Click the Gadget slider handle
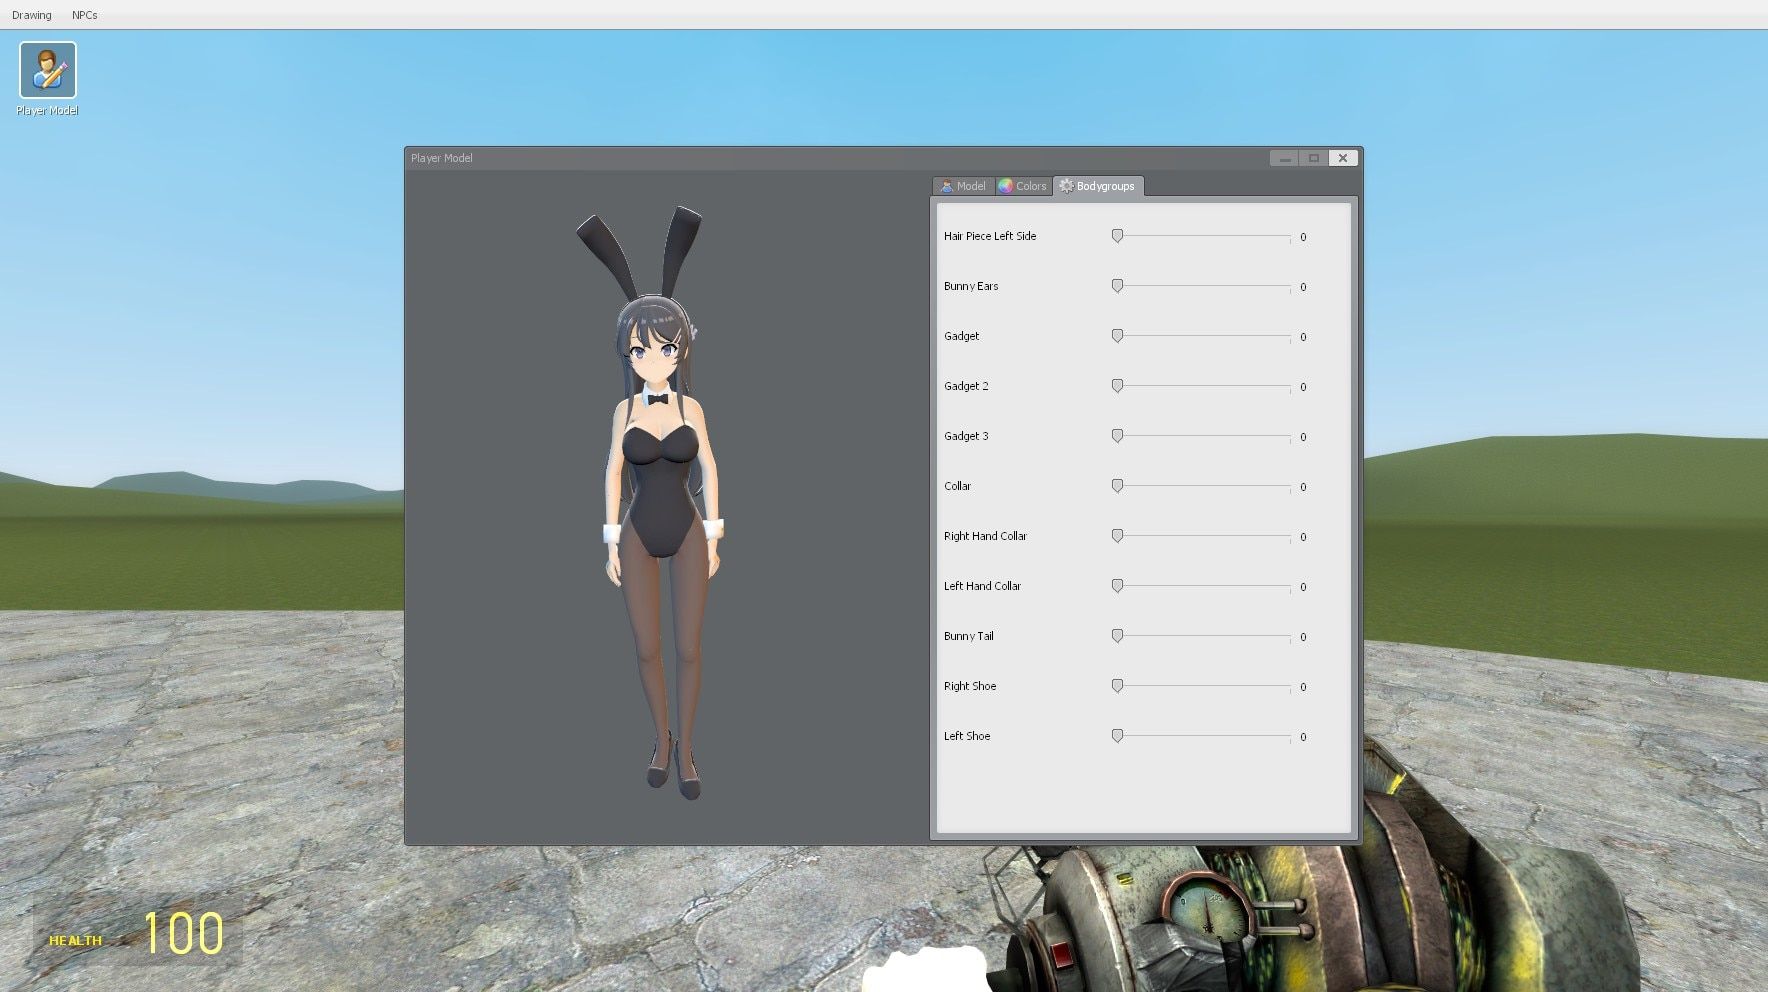1768x992 pixels. pyautogui.click(x=1117, y=336)
